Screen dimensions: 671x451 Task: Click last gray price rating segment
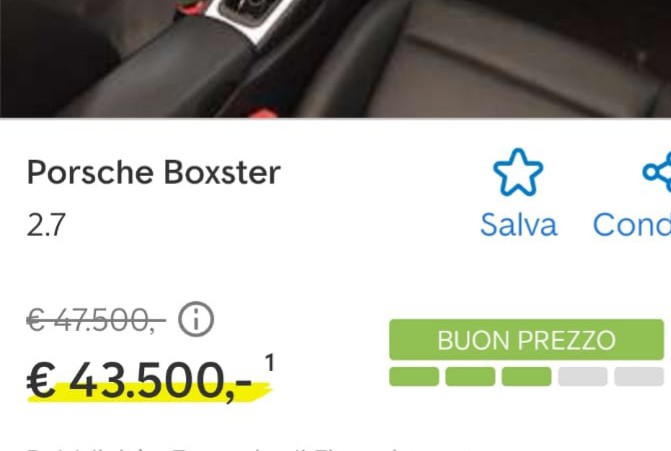639,377
